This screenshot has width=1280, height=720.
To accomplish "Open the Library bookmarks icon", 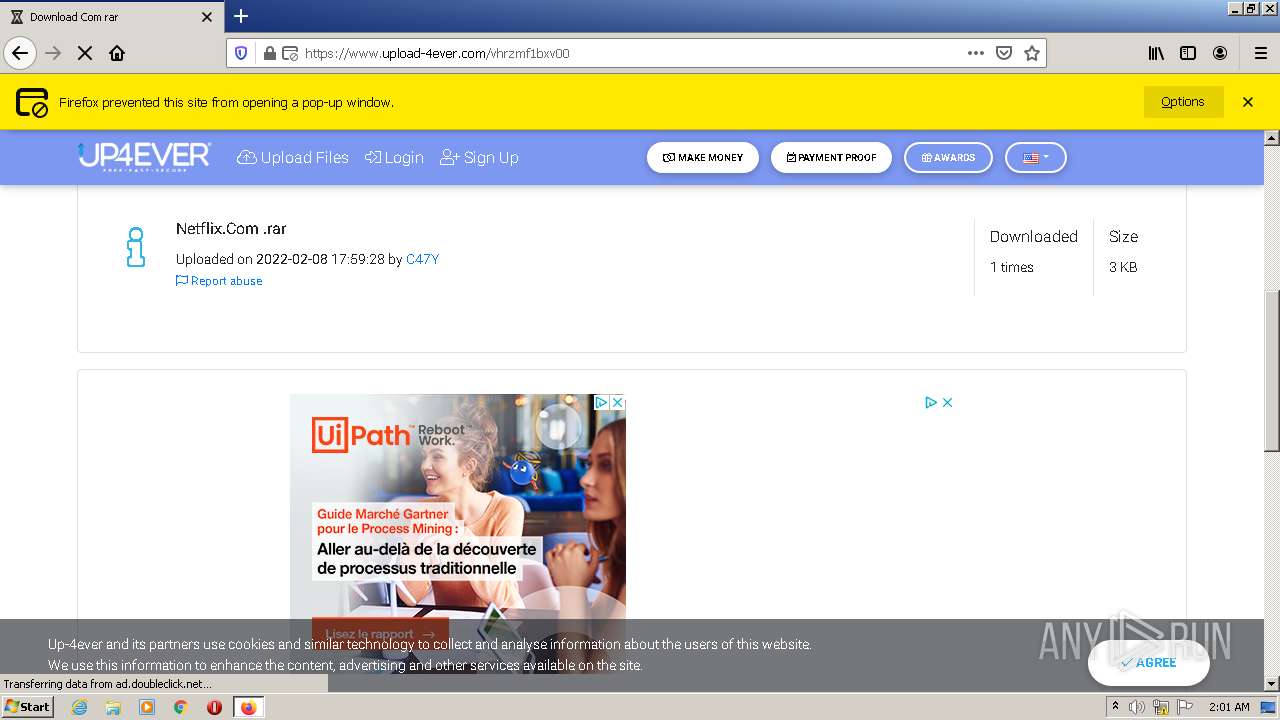I will point(1156,53).
